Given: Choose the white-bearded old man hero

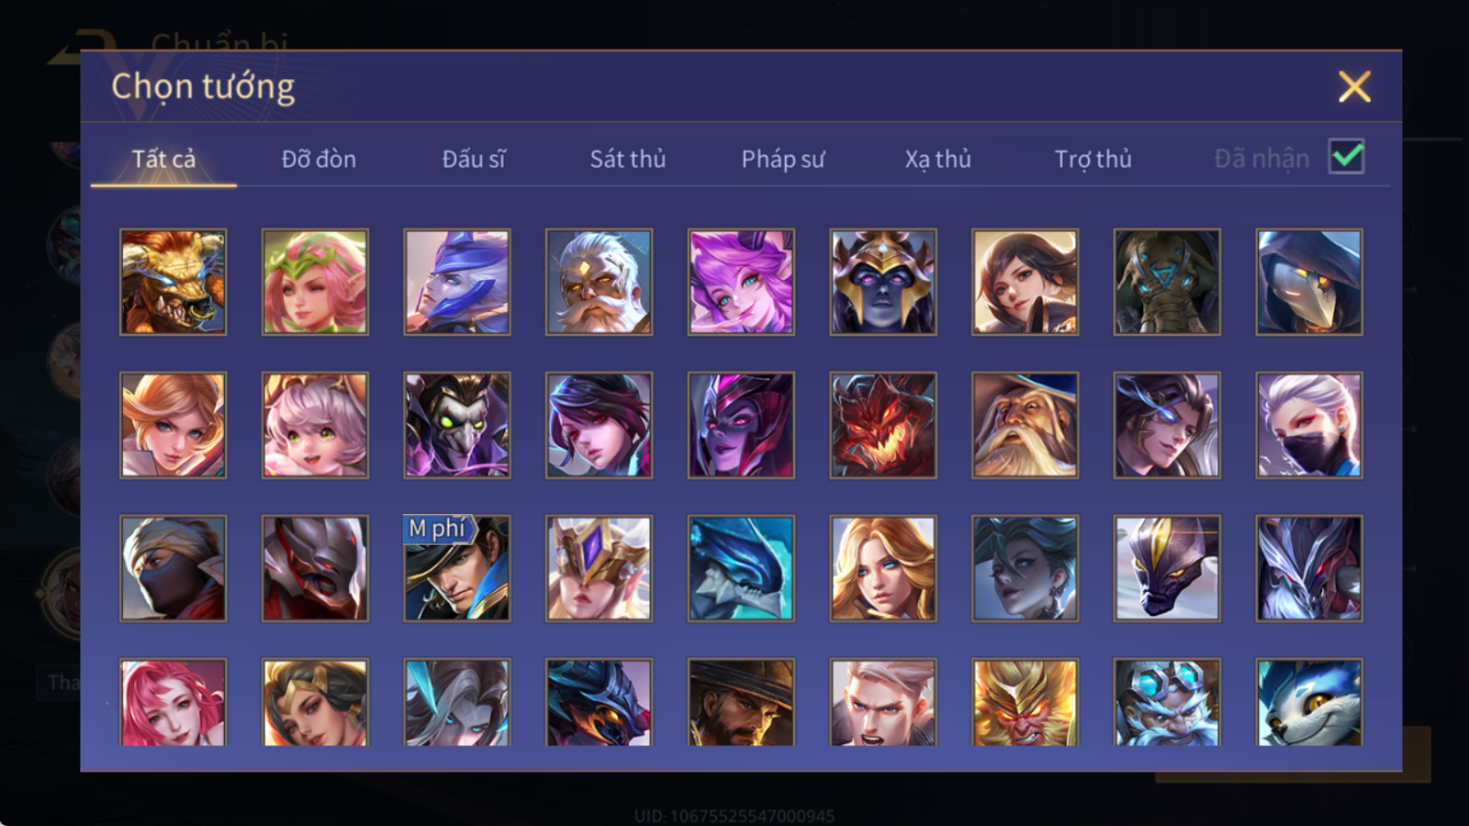Looking at the screenshot, I should (599, 282).
